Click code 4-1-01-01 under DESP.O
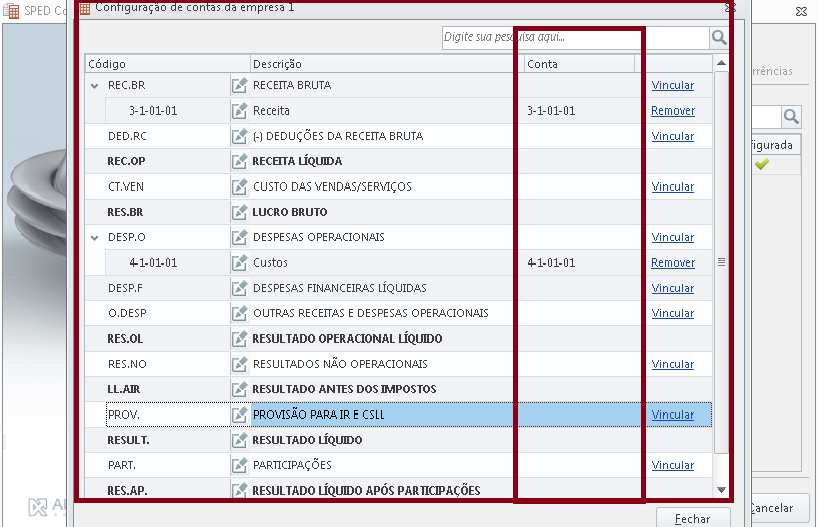The height and width of the screenshot is (527, 819). point(153,263)
